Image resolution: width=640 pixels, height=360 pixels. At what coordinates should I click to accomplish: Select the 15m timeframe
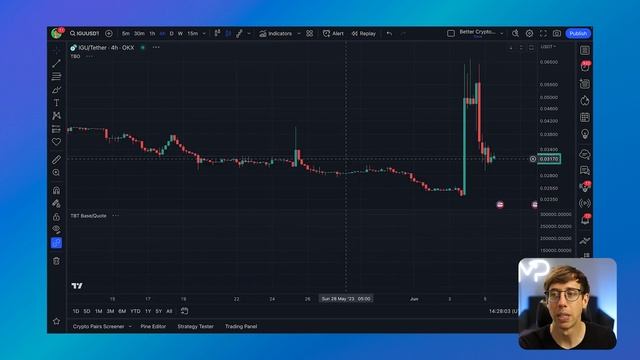point(193,33)
